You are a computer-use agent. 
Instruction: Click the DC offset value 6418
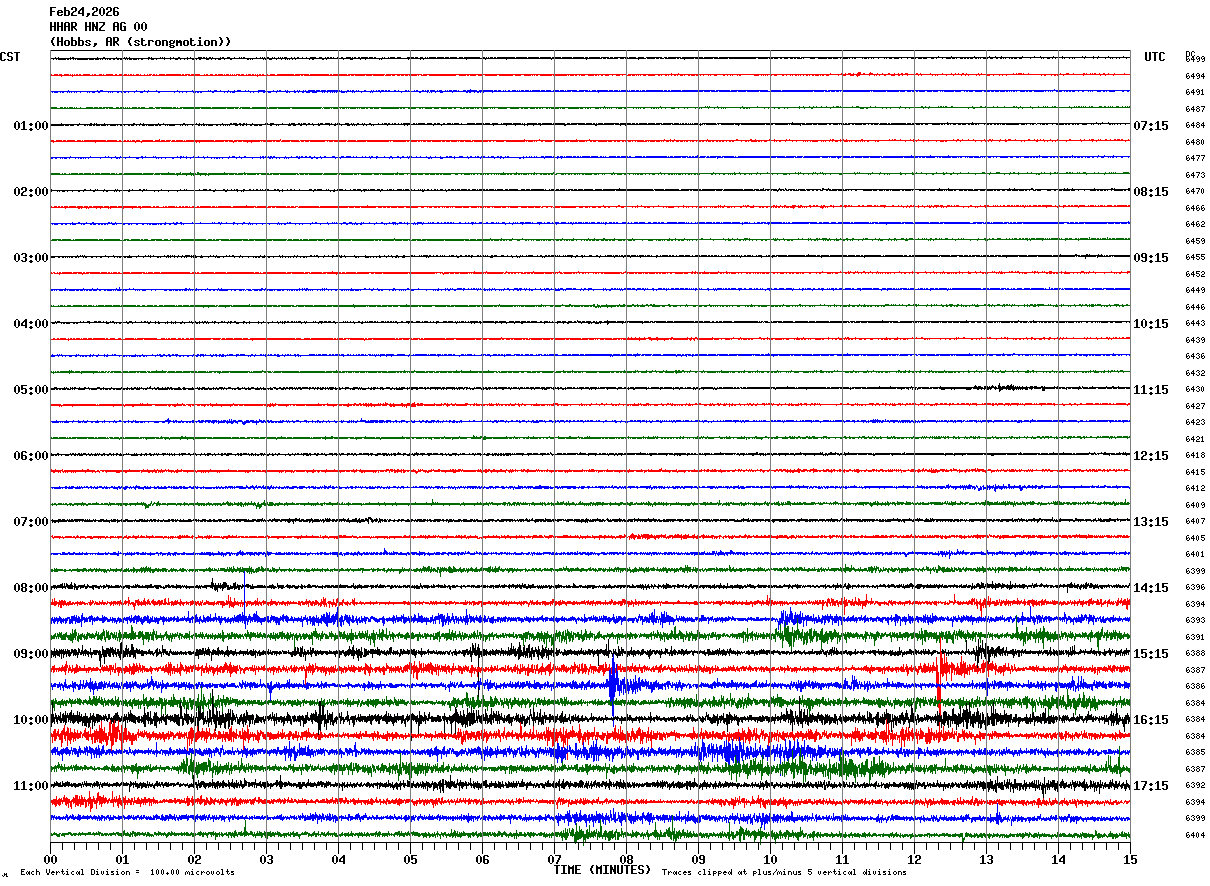pyautogui.click(x=1195, y=455)
